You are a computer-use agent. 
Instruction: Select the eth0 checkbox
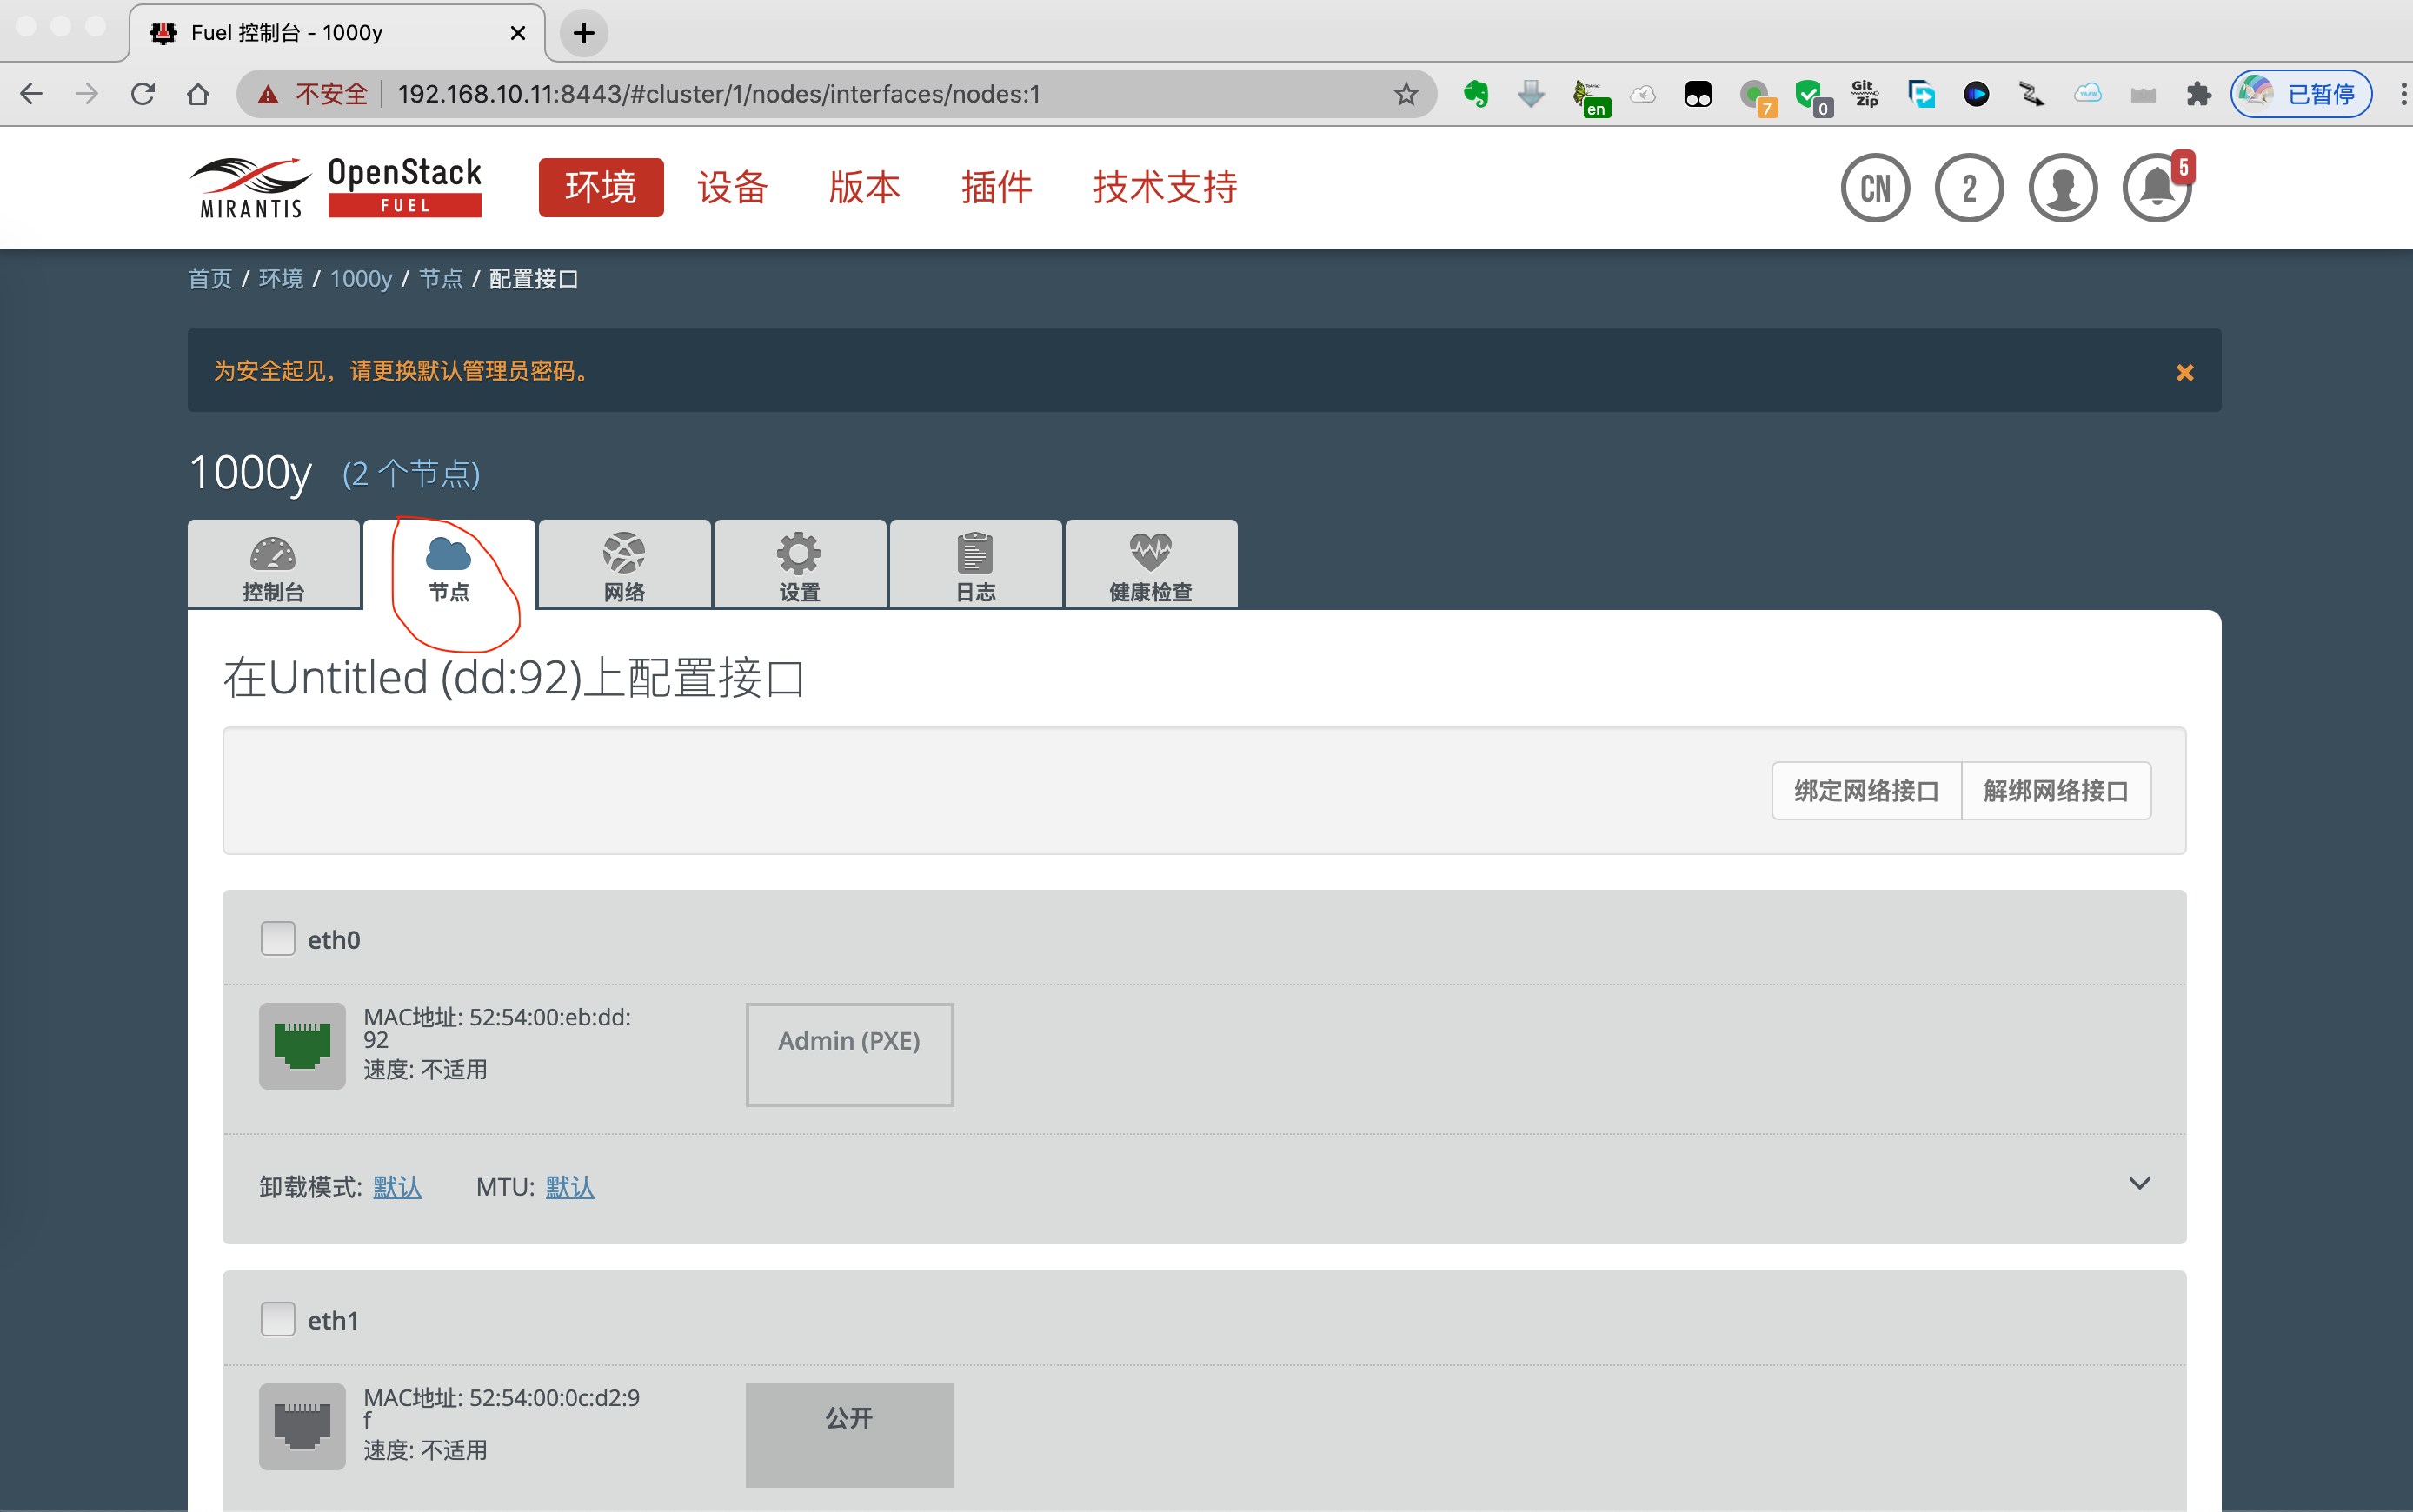click(x=278, y=938)
